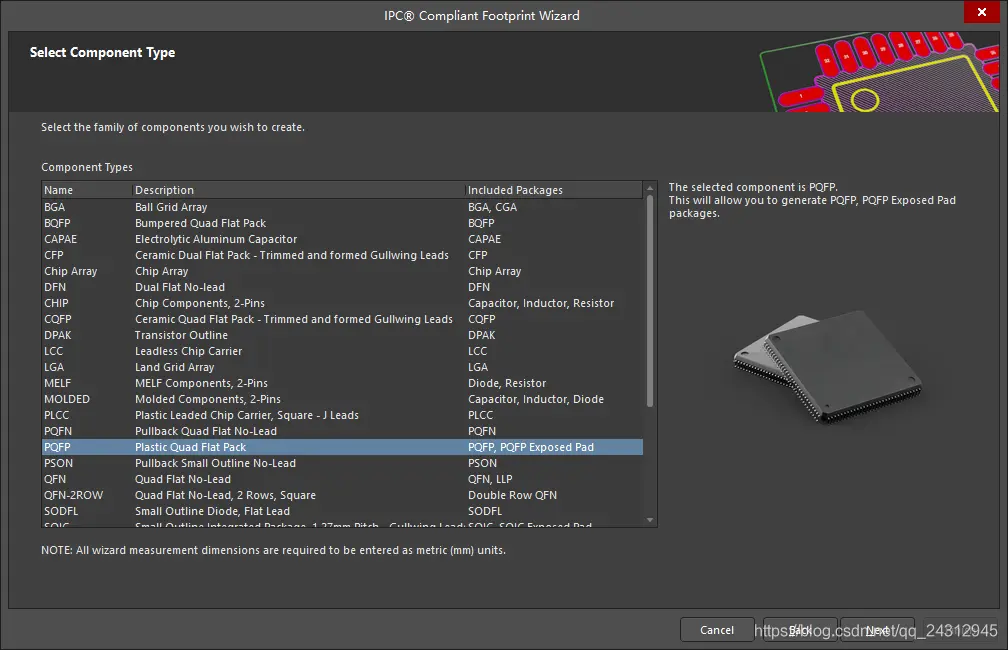Select the MELF Components, 2-Pins row
The width and height of the screenshot is (1008, 650).
(342, 383)
